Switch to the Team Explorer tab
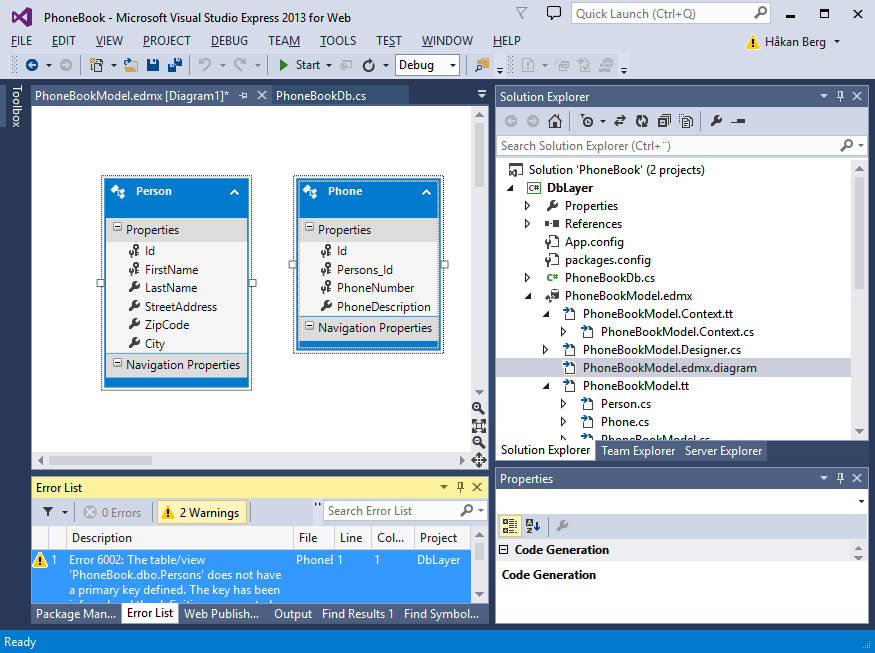Viewport: 875px width, 653px height. (638, 451)
